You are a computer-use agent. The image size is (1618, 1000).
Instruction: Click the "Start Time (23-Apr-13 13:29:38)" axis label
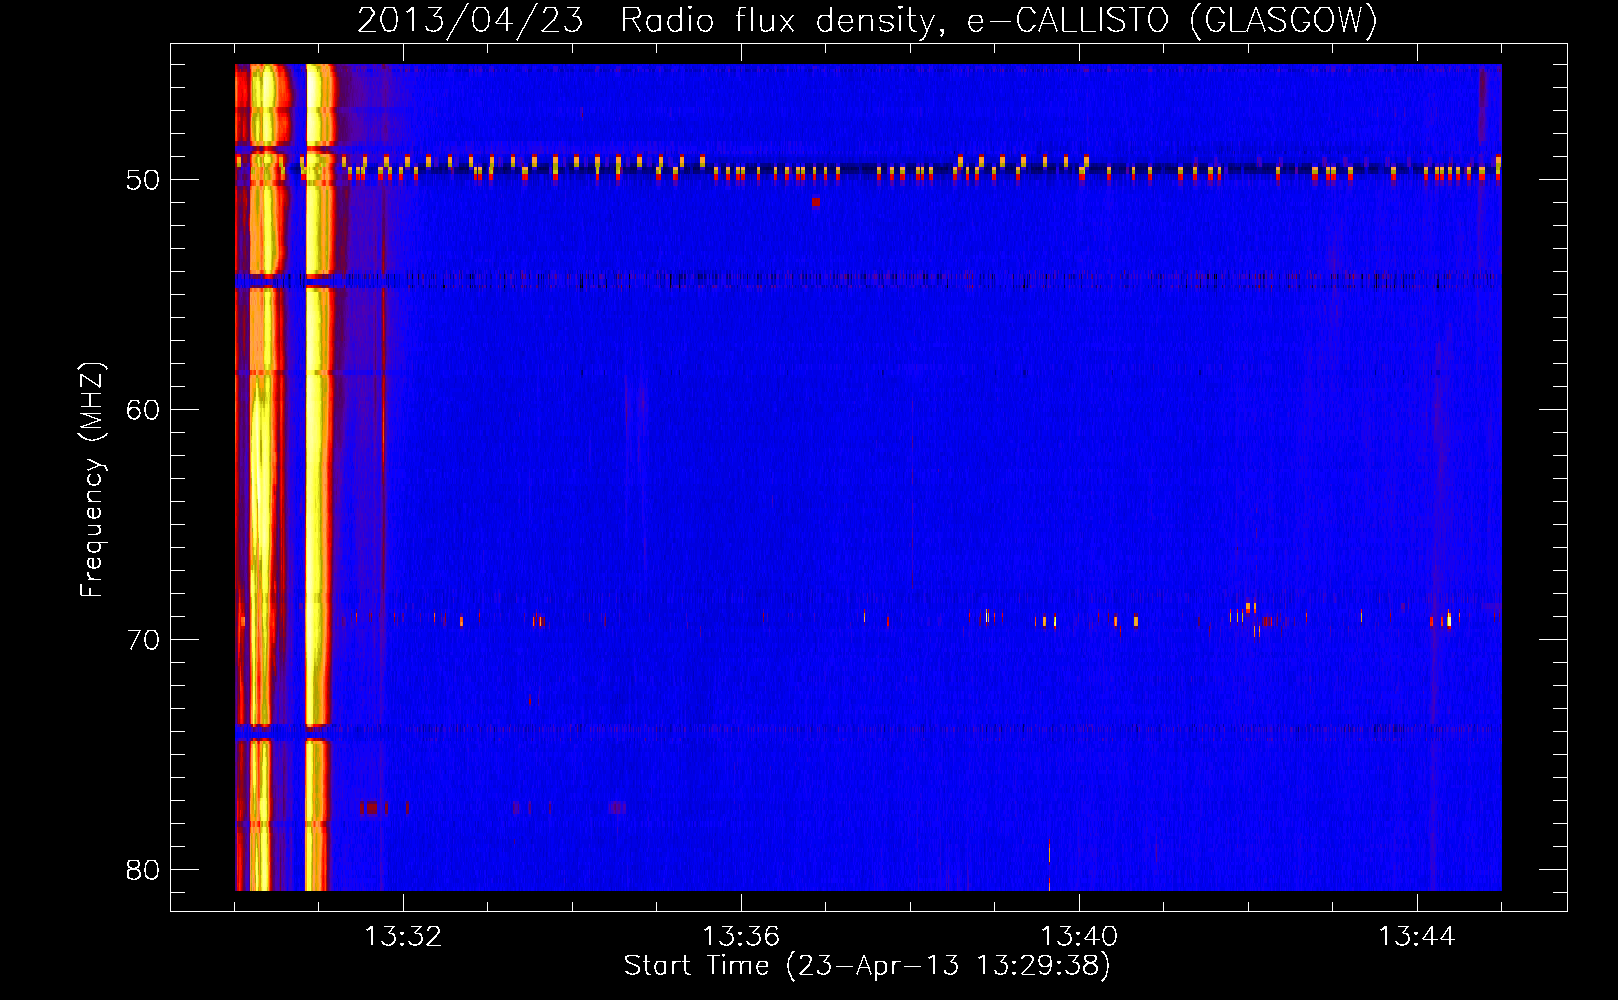(x=867, y=966)
